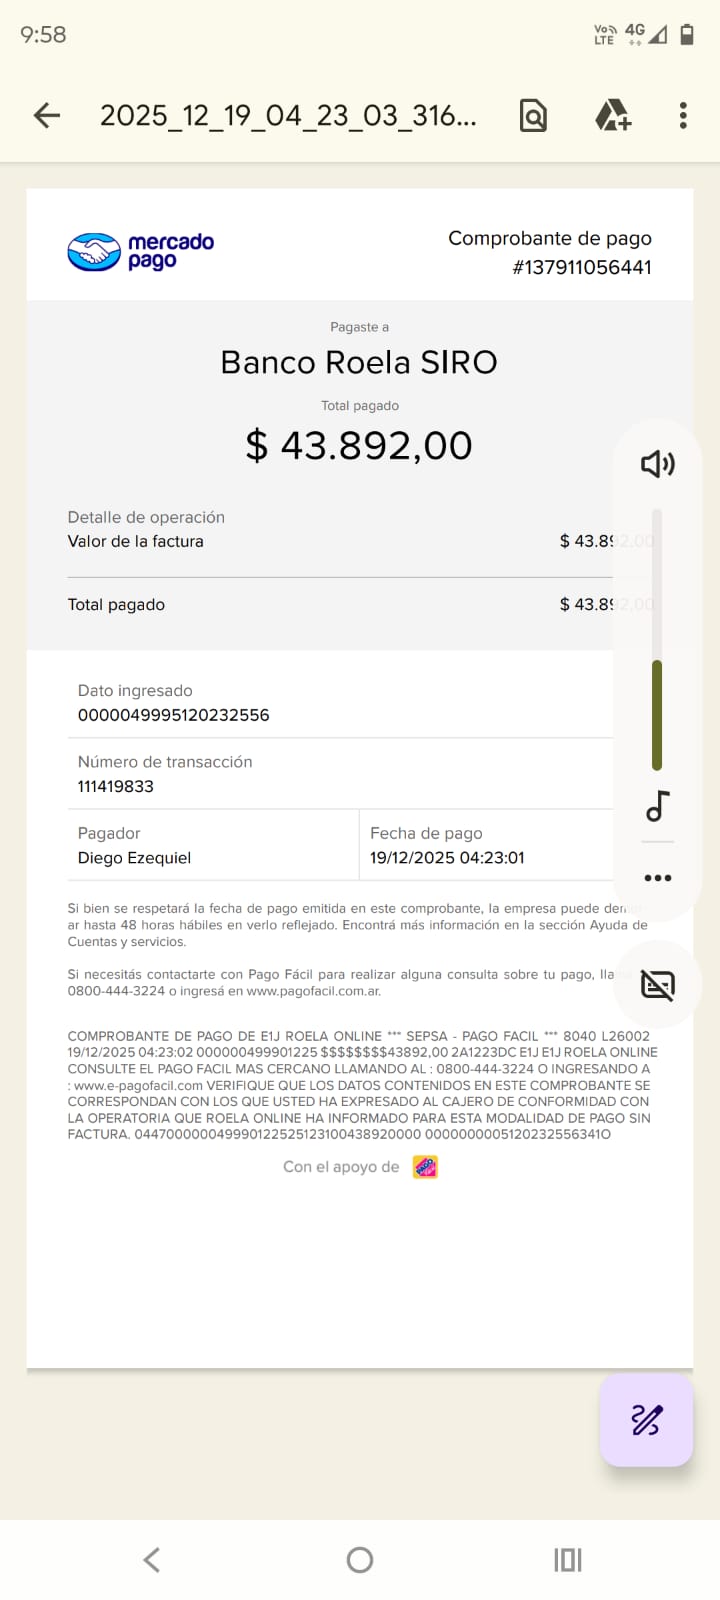This screenshot has height=1600, width=720.
Task: Mute sound with the speaker icon
Action: coord(657,464)
